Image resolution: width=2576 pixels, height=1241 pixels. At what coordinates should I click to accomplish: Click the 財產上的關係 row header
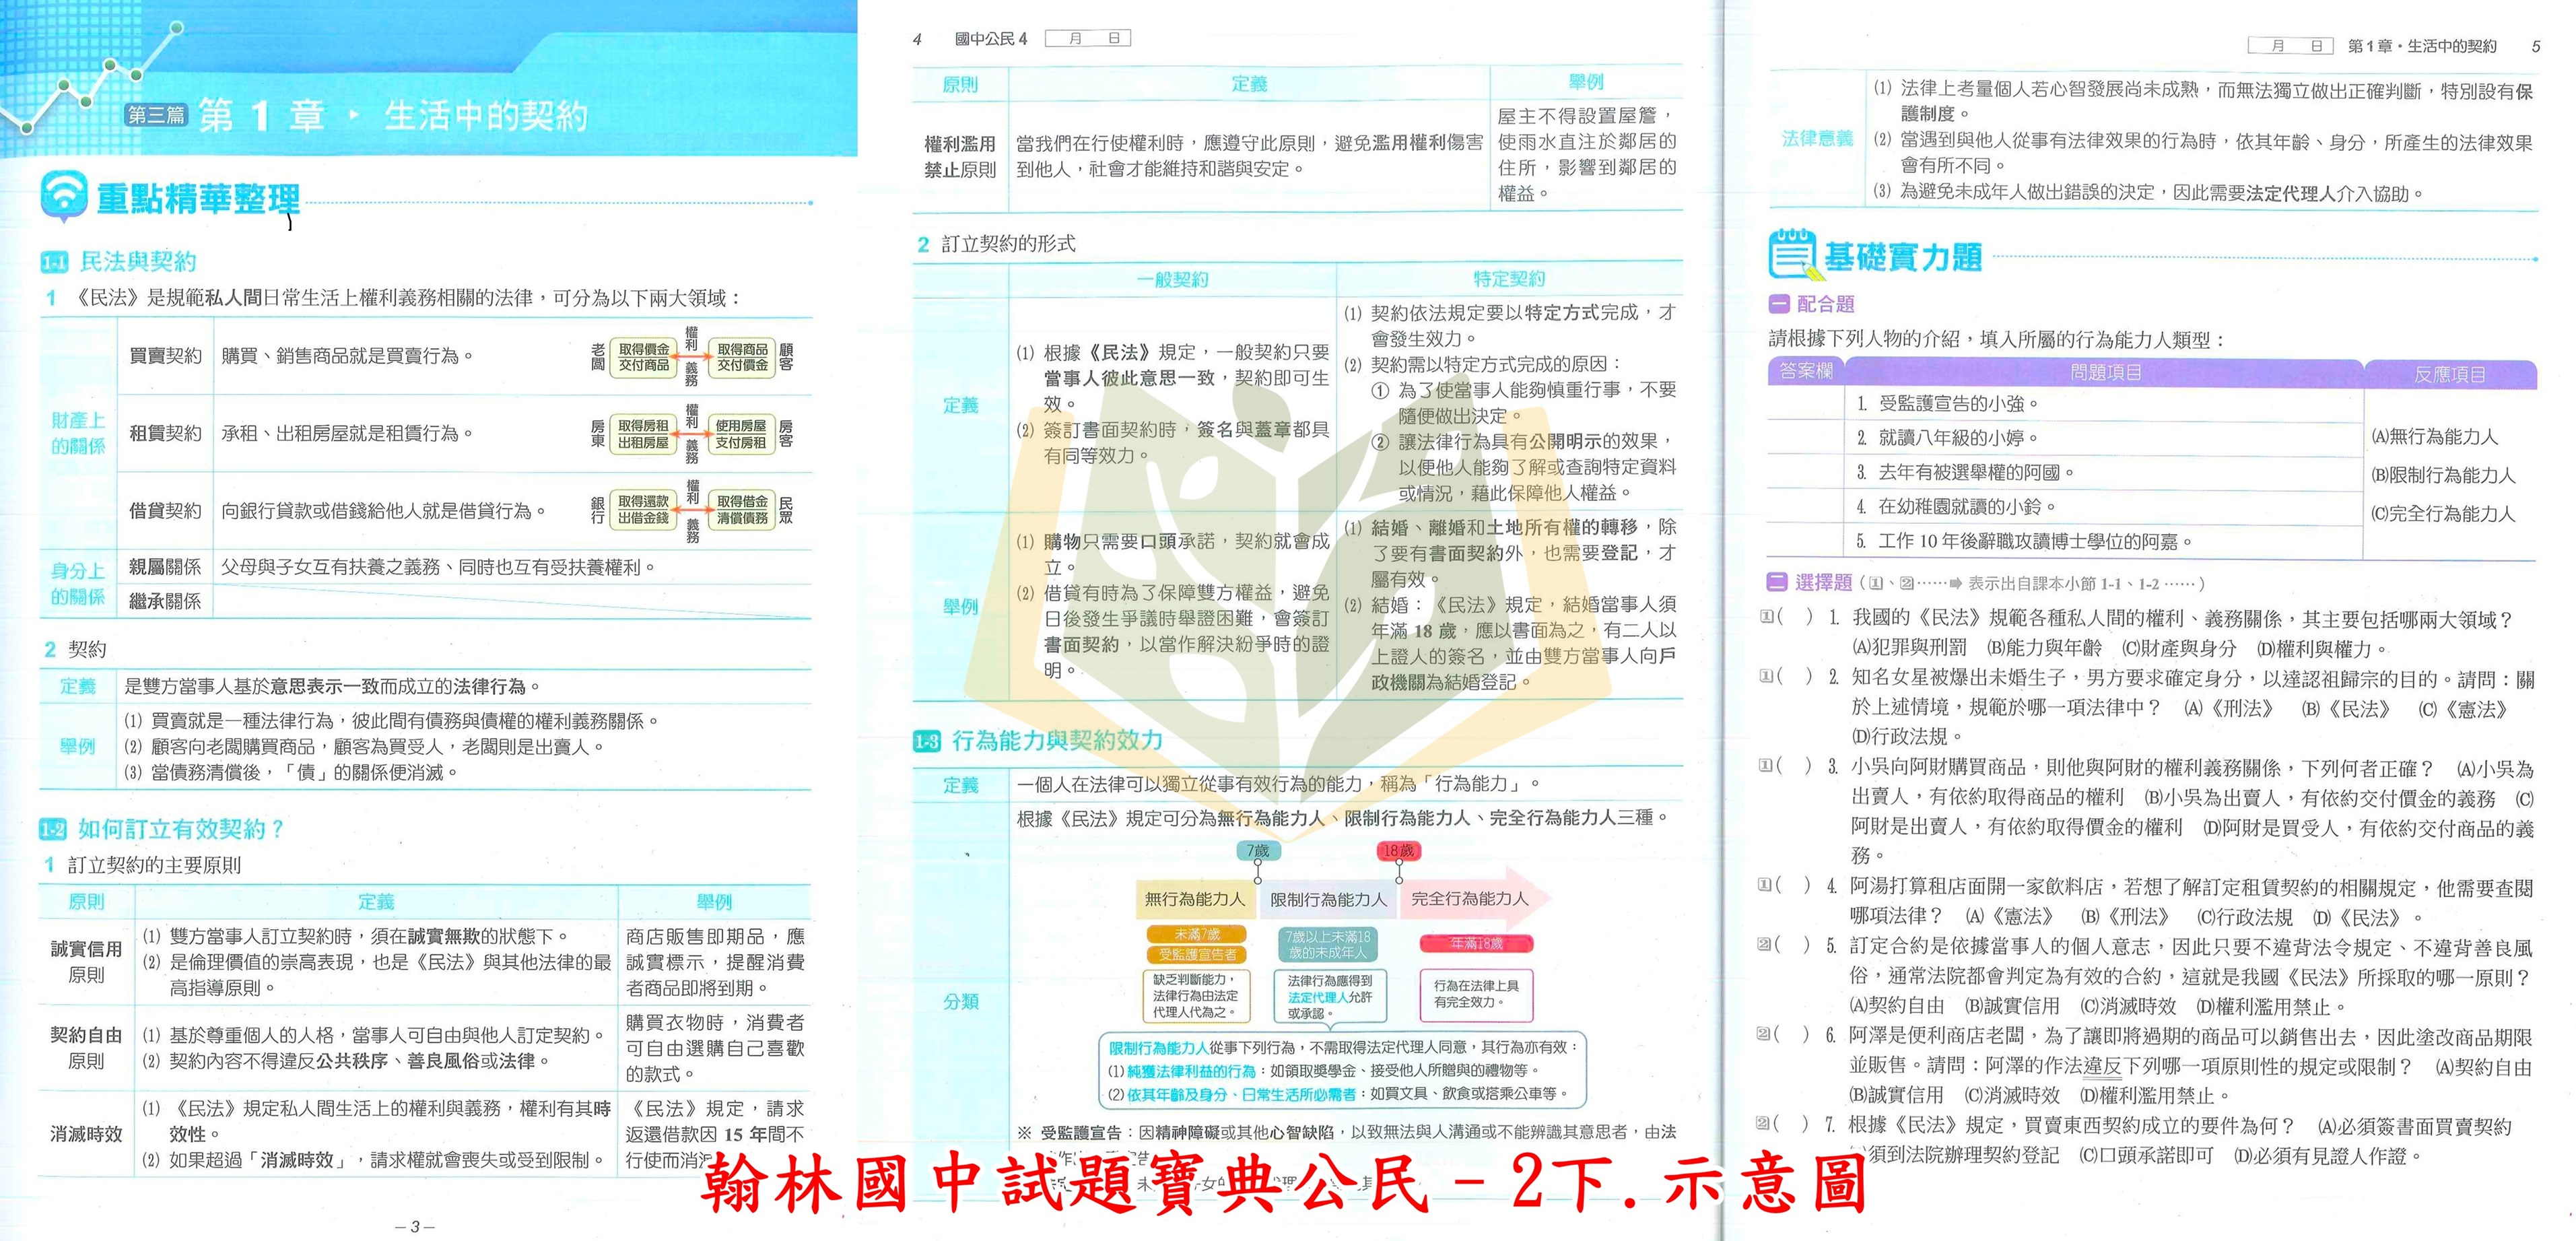(x=78, y=434)
